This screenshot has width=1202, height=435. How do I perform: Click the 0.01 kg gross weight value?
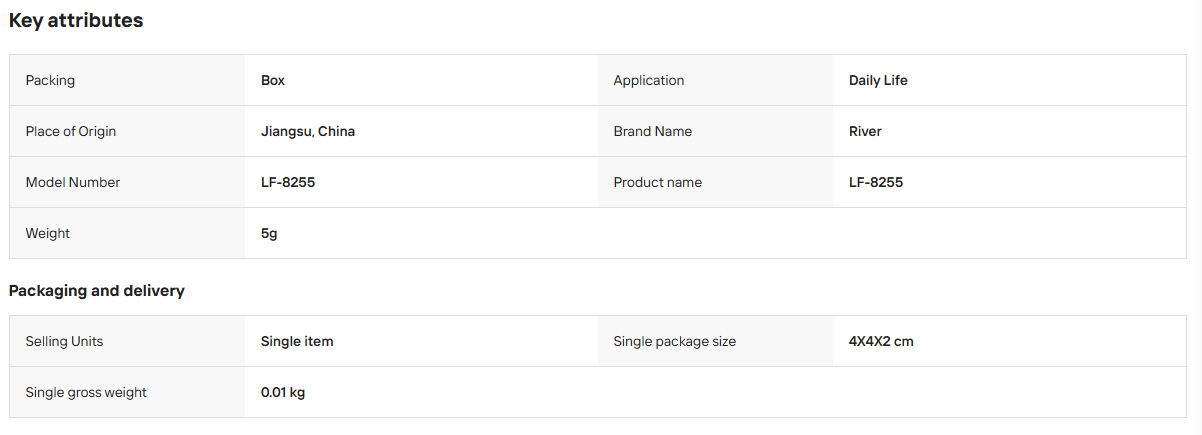[x=283, y=392]
